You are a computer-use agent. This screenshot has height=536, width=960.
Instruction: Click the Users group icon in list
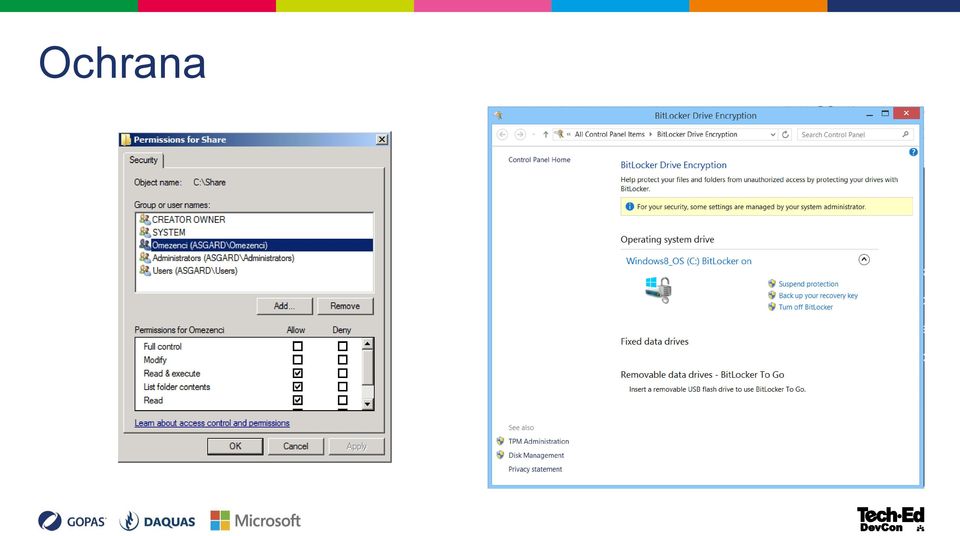point(144,270)
